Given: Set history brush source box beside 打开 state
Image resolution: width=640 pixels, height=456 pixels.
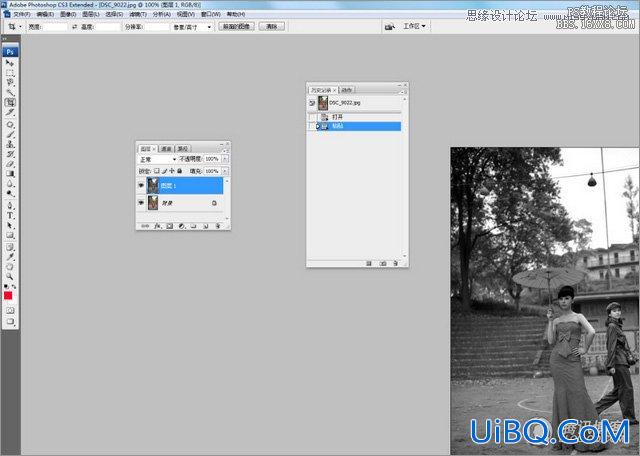Looking at the screenshot, I should (312, 117).
